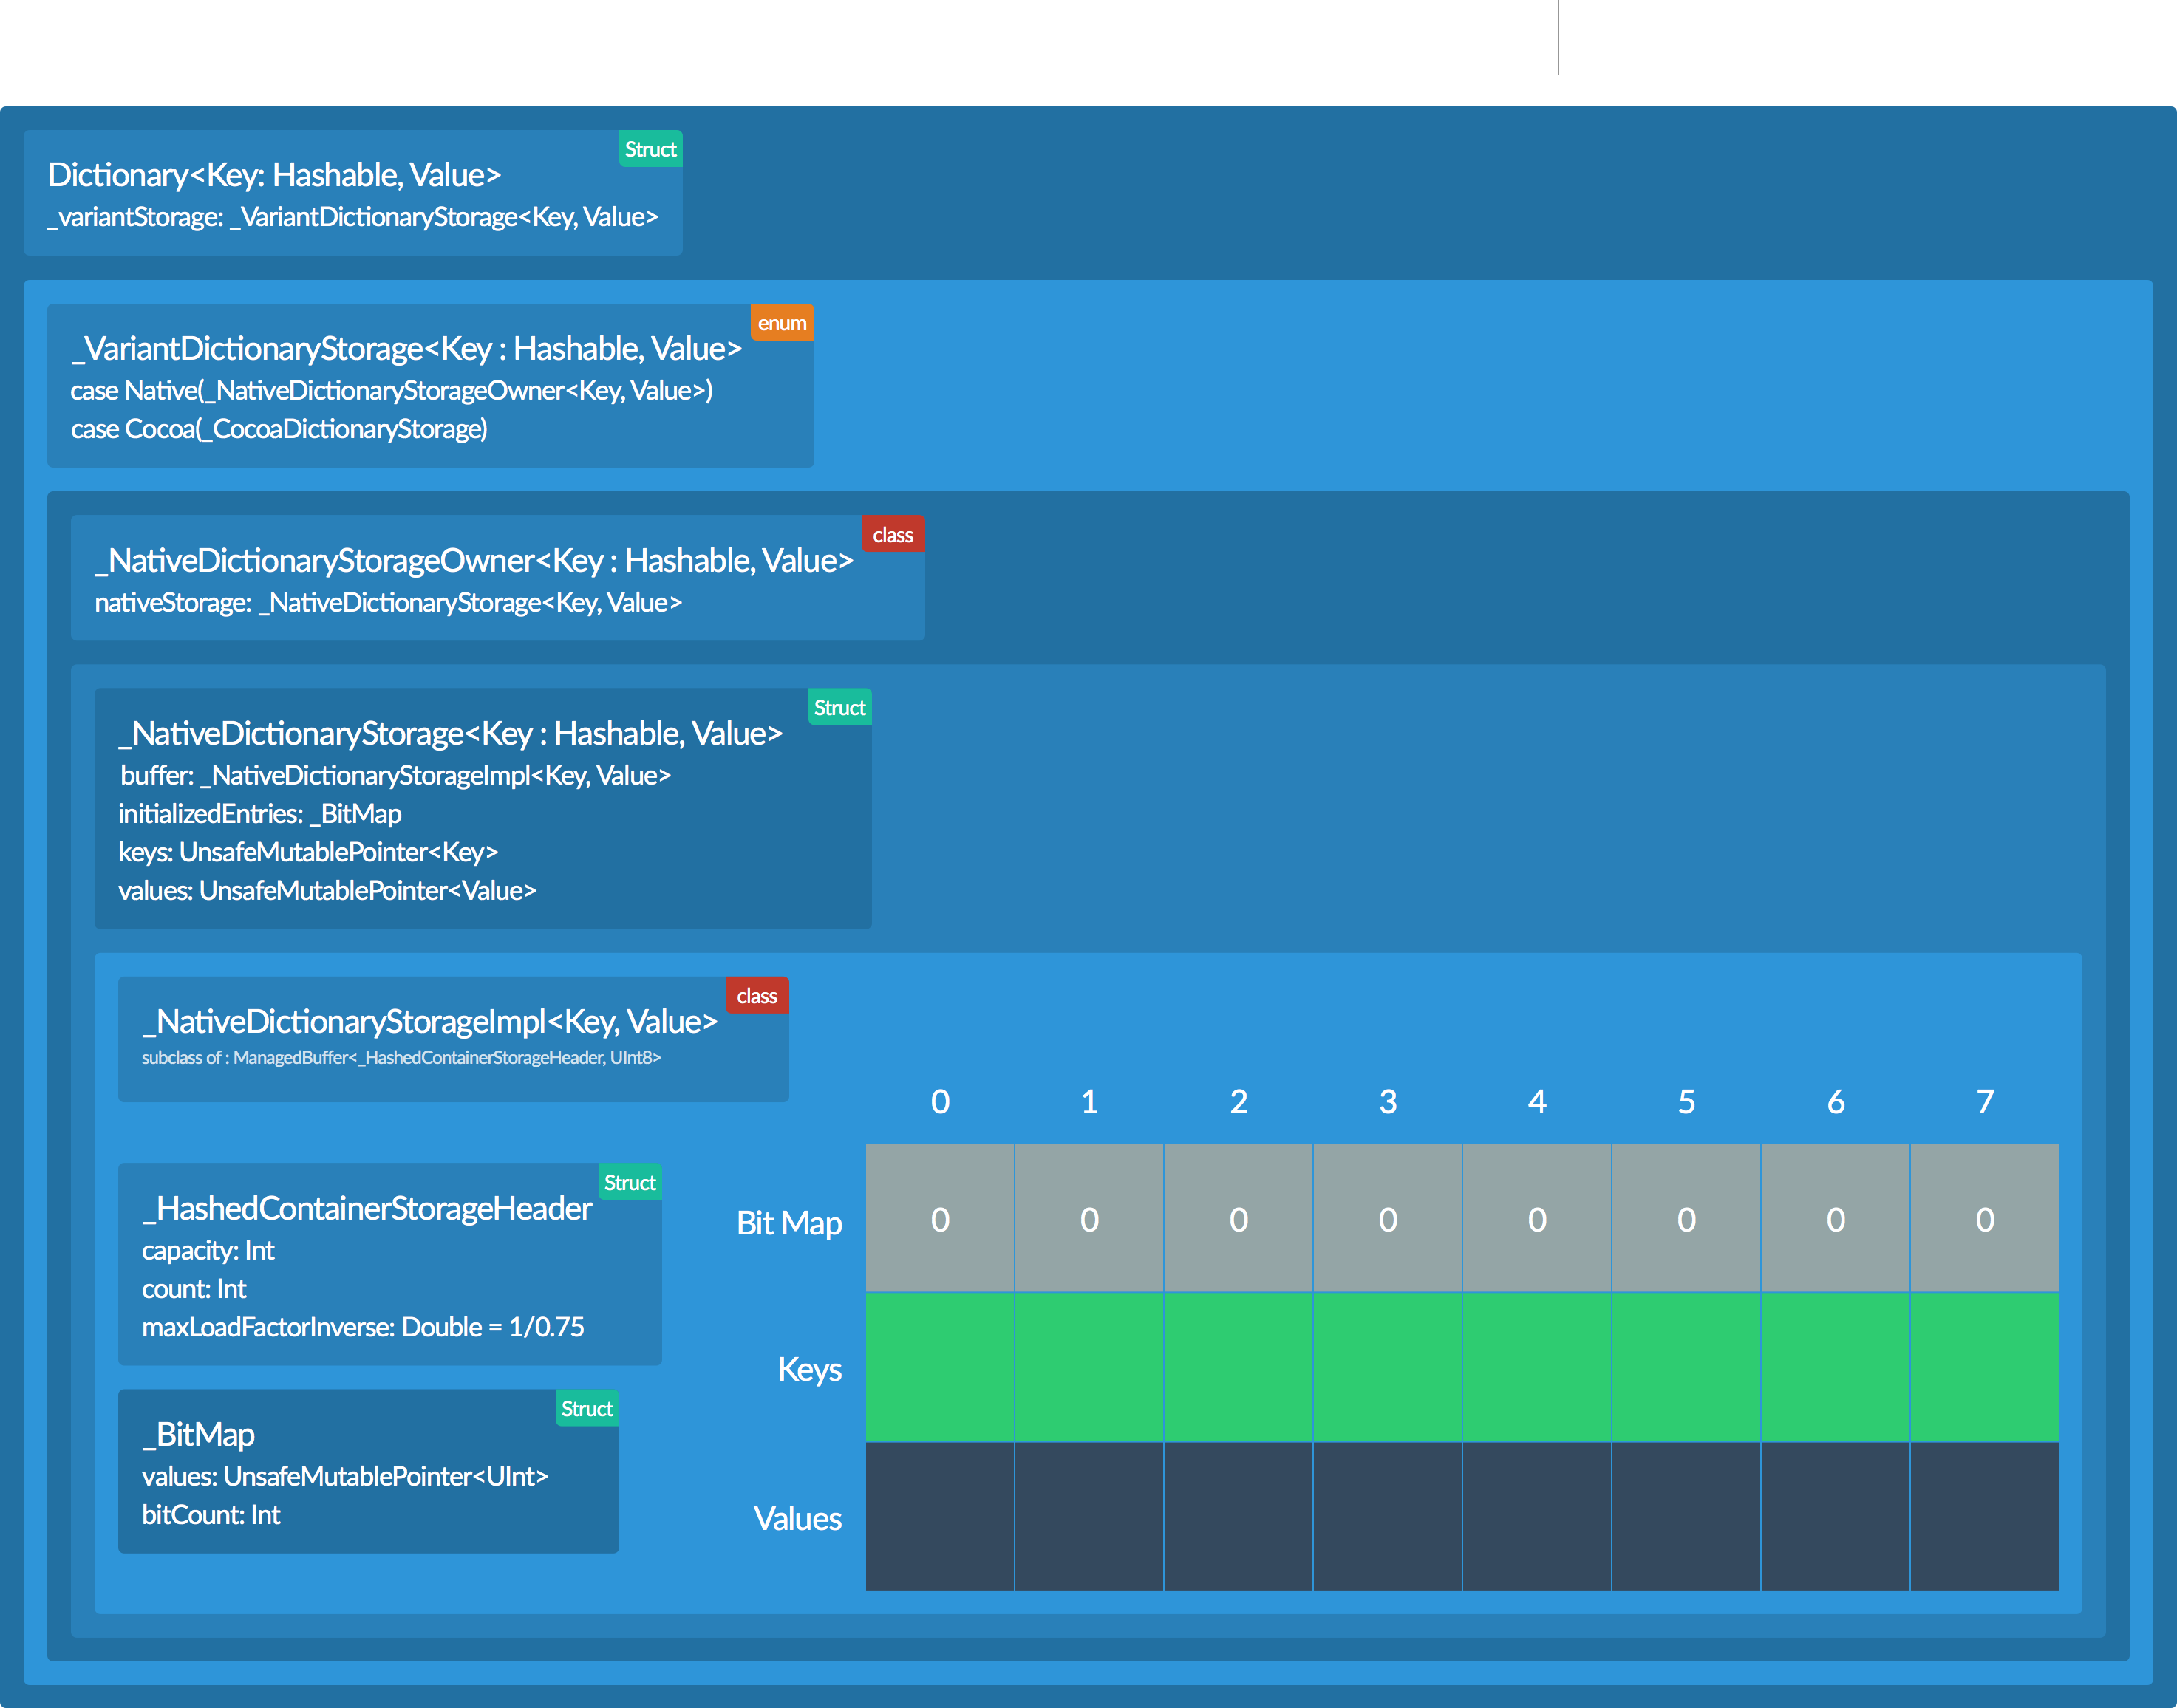
Task: Click the orange enum badge
Action: [x=782, y=323]
